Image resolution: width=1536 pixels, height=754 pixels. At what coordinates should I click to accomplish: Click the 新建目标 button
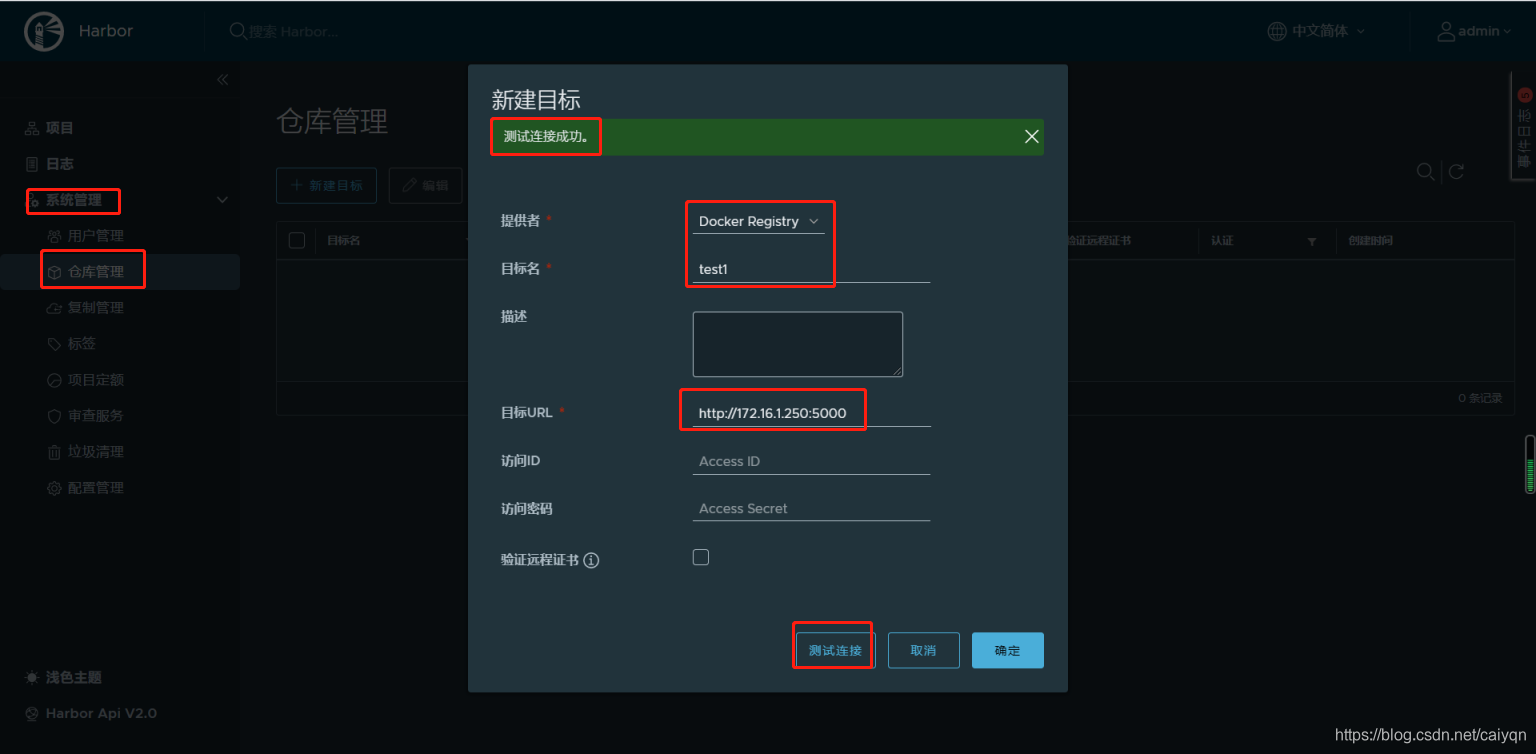click(326, 186)
